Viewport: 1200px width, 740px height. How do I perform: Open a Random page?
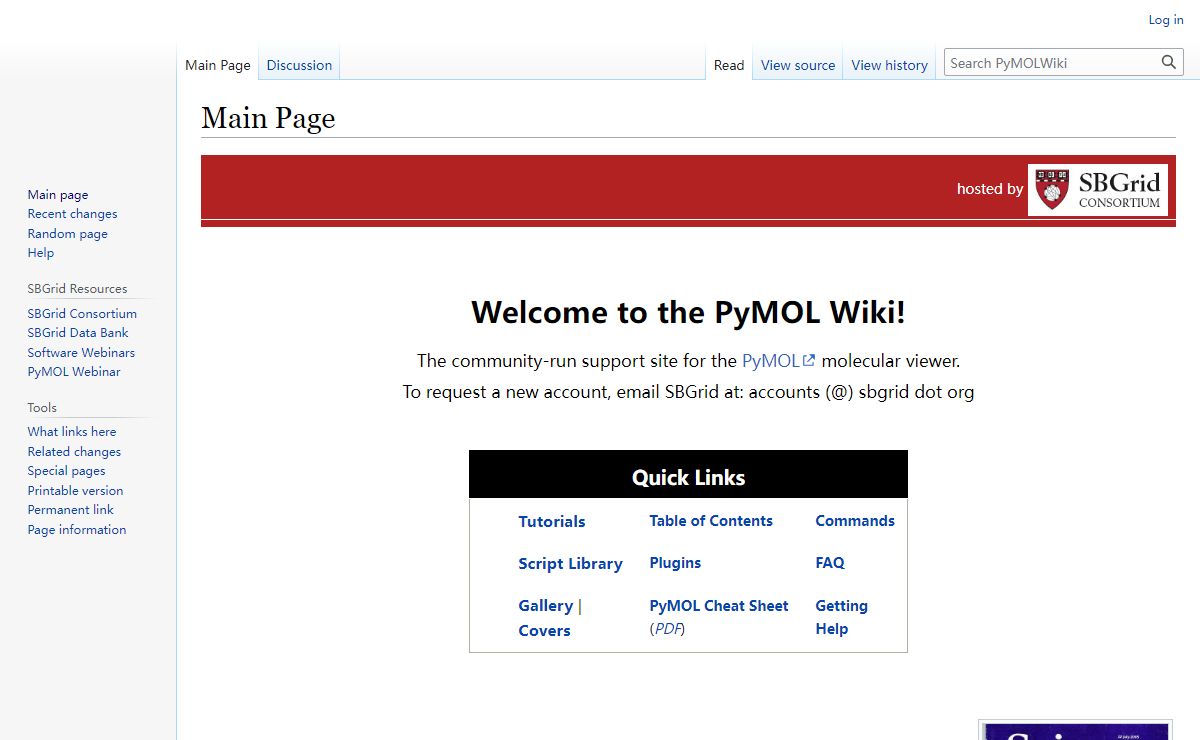(68, 234)
